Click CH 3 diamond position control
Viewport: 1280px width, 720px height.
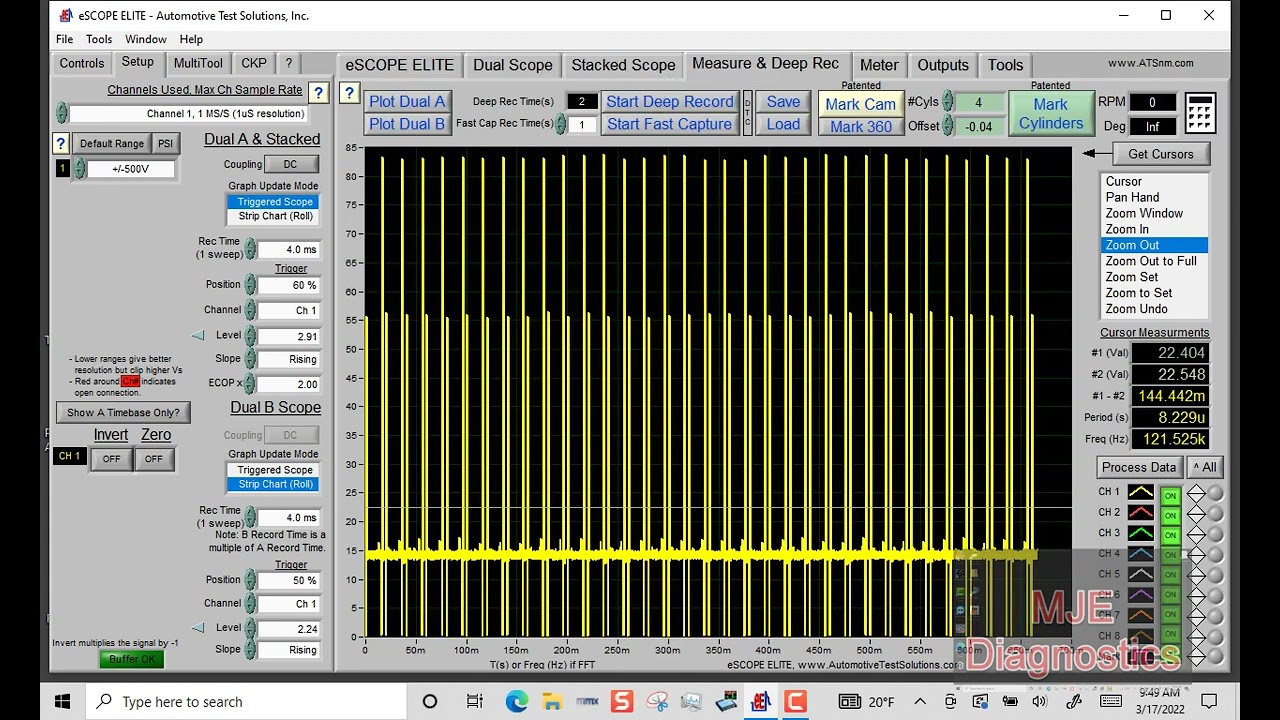pyautogui.click(x=1196, y=534)
